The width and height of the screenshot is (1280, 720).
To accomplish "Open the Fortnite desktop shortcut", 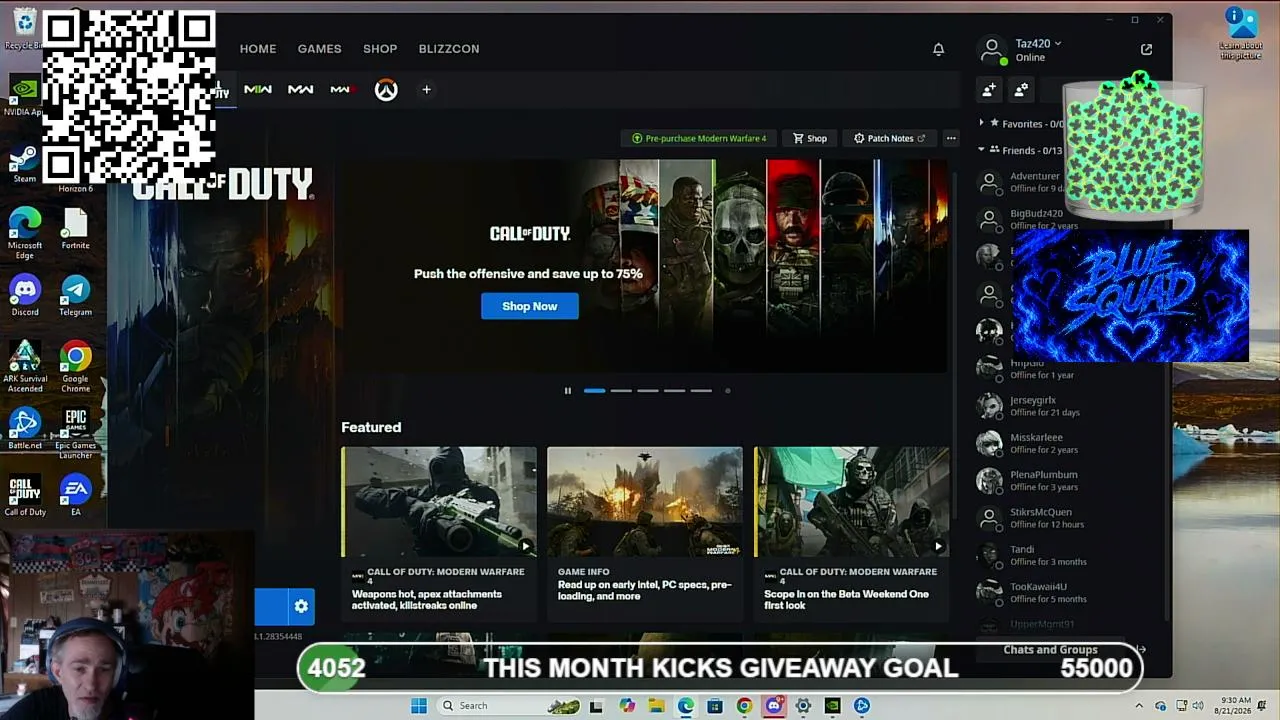I will (75, 230).
